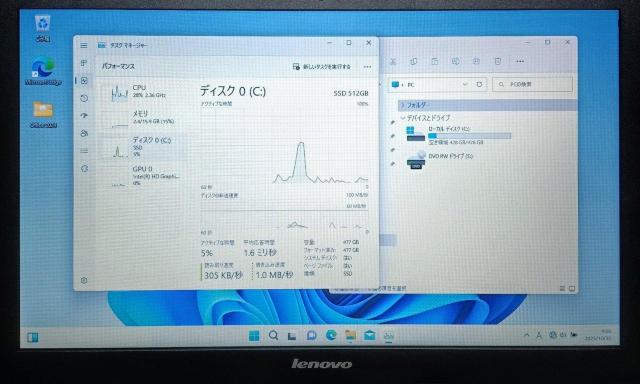This screenshot has width=640, height=384.
Task: Open Chat from the taskbar
Action: (x=311, y=336)
